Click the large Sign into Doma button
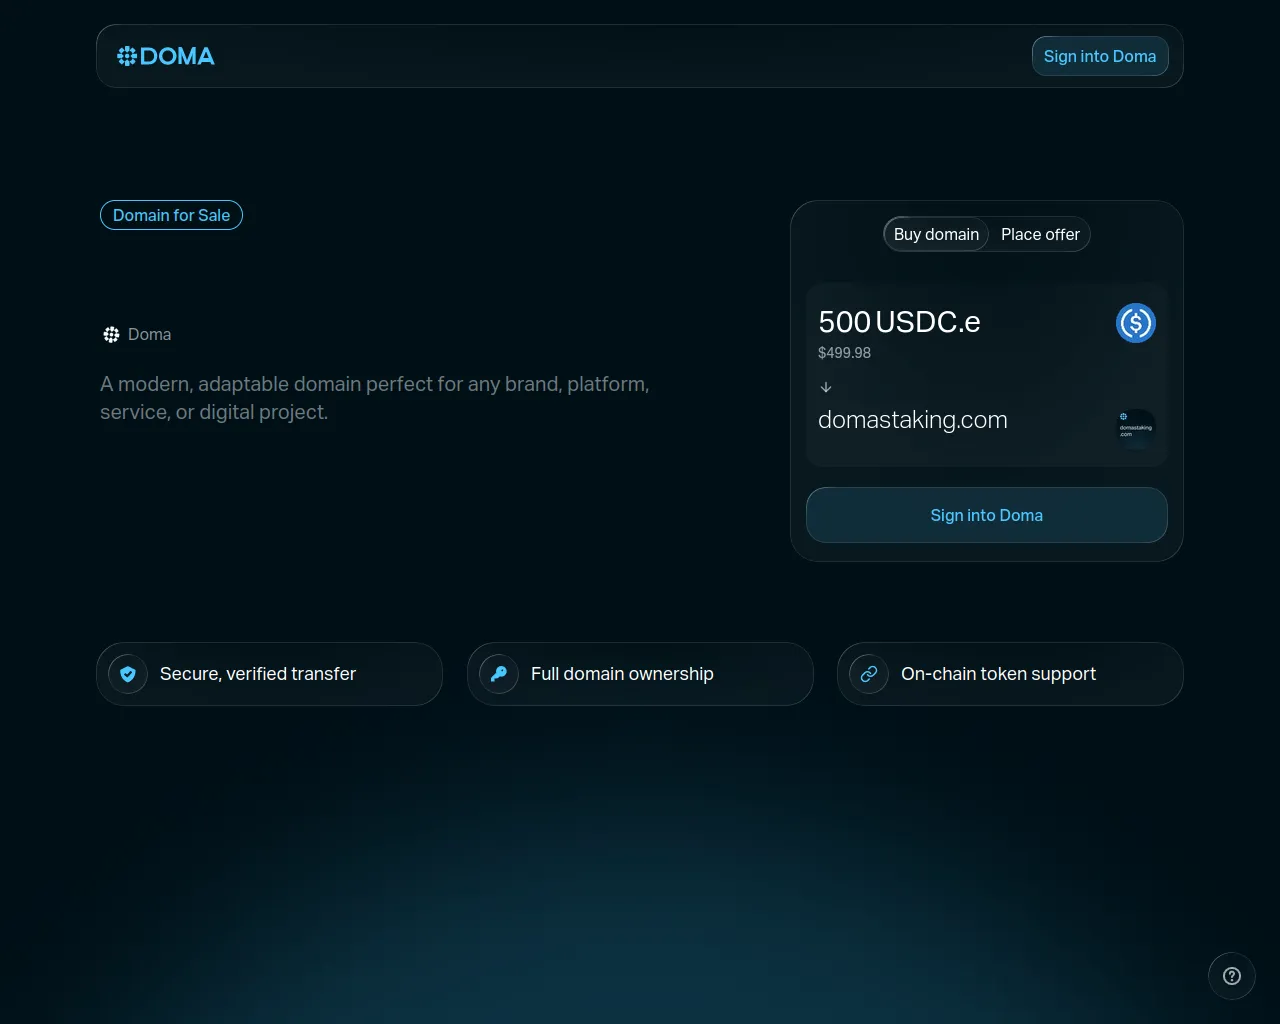Screen dimensions: 1280x1024 coord(987,515)
